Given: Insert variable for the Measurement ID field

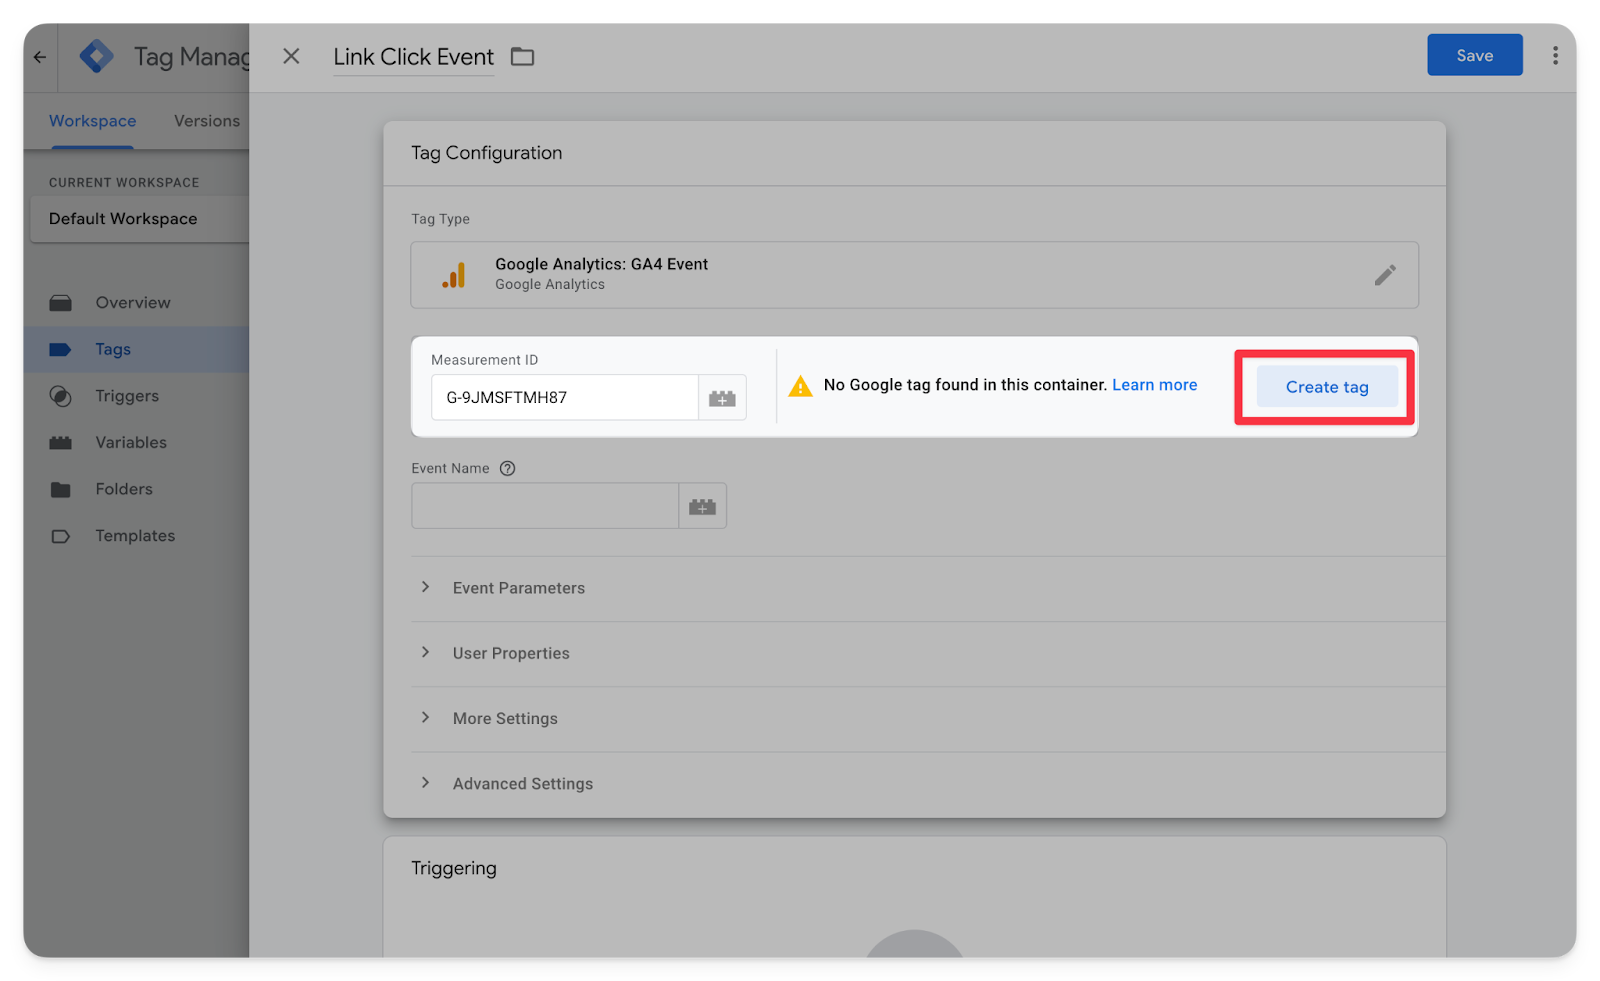Looking at the screenshot, I should [x=722, y=398].
